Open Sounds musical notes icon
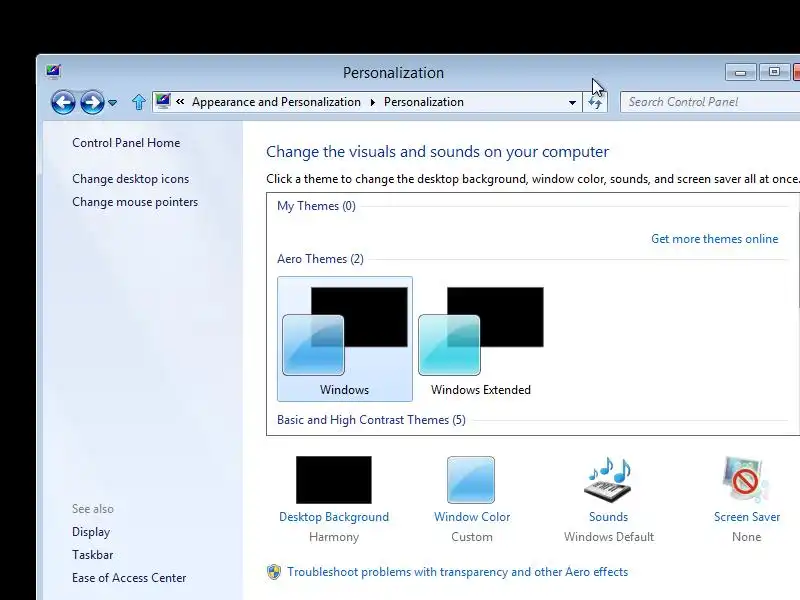The image size is (800, 600). pos(608,480)
